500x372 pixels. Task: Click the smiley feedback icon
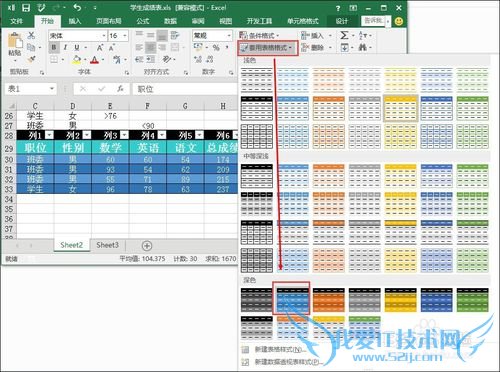[x=399, y=21]
